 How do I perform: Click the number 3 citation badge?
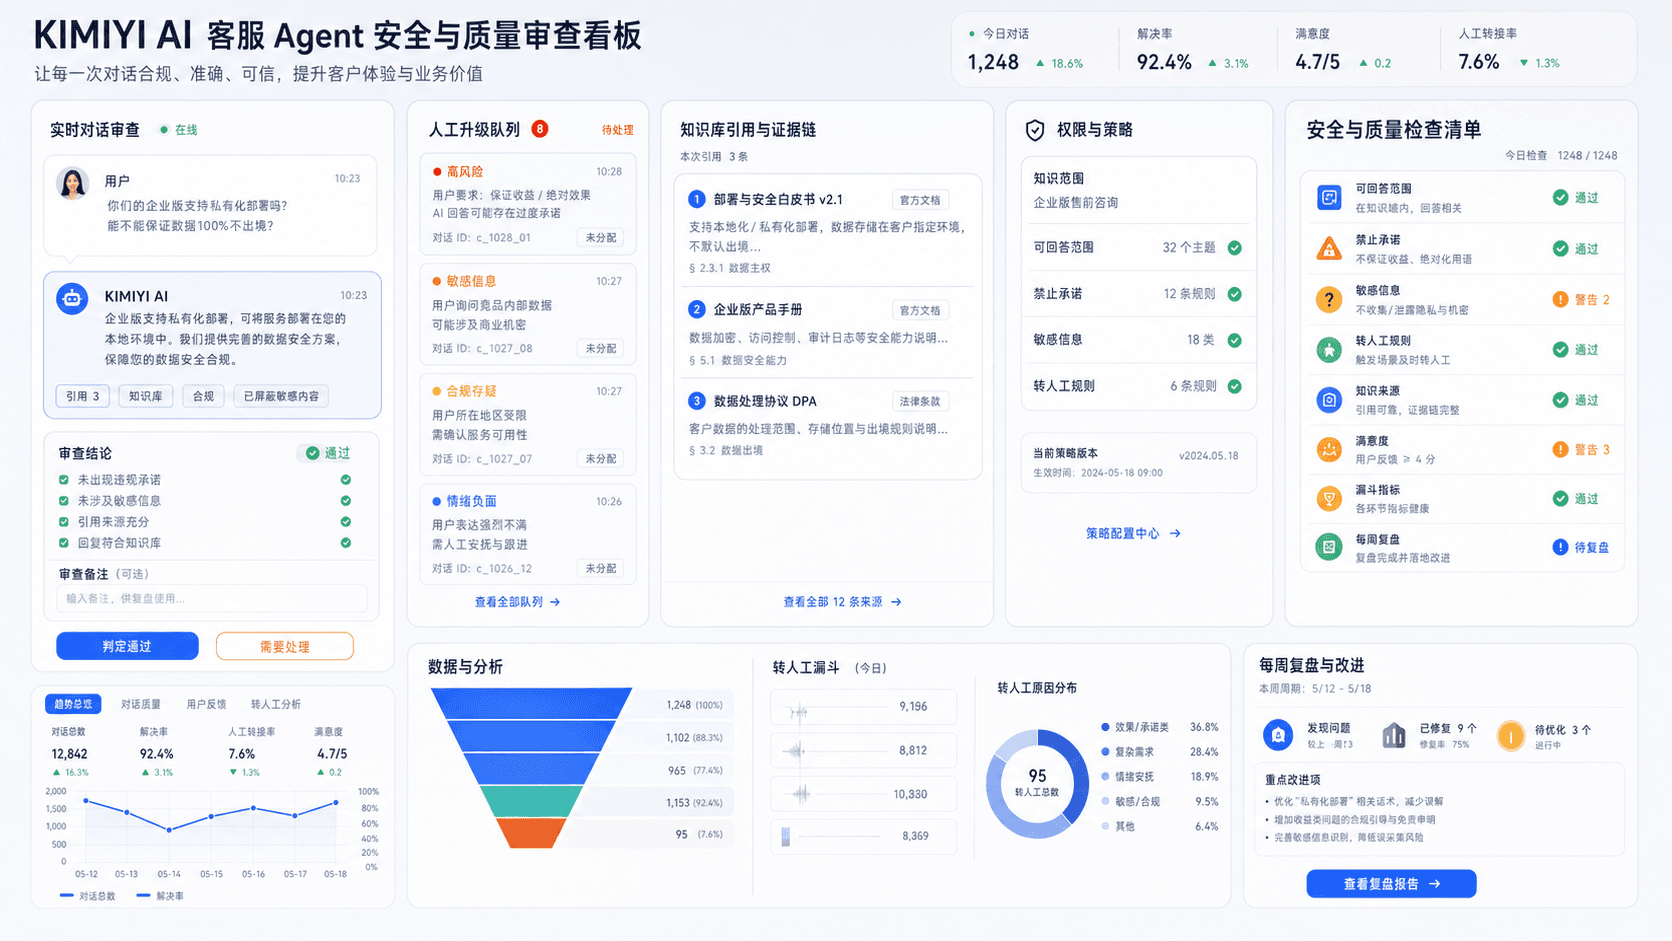click(x=697, y=401)
